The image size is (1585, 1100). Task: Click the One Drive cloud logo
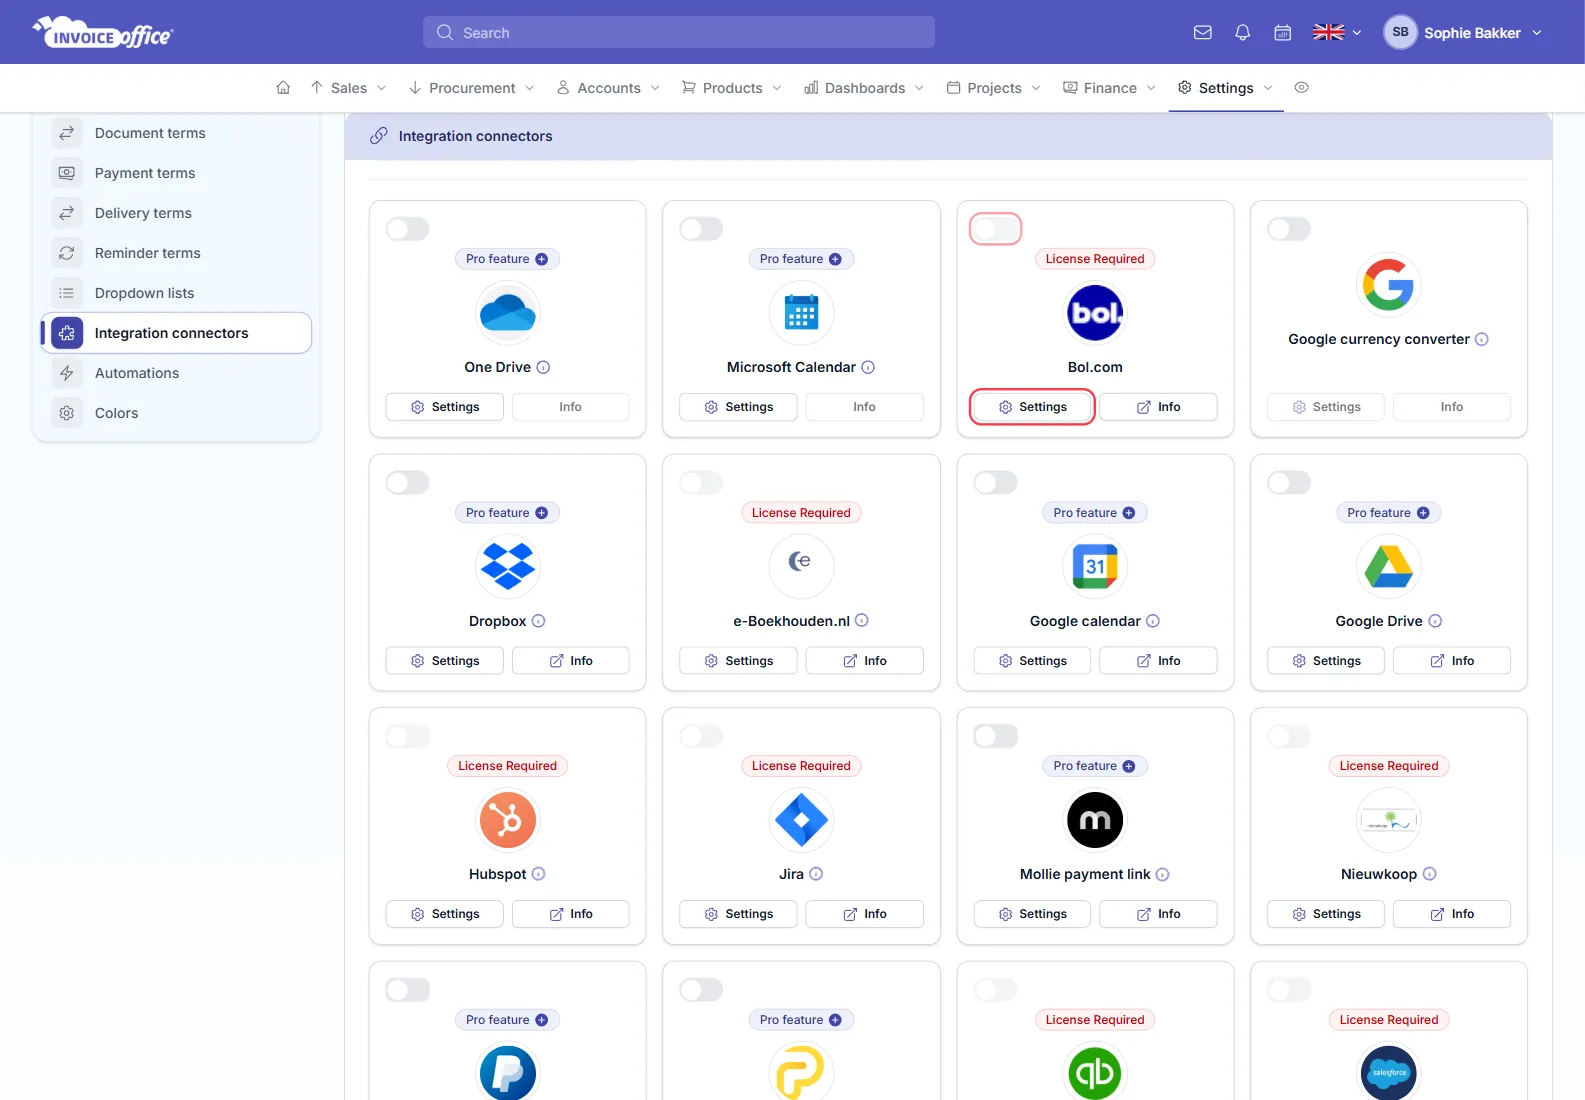pos(508,313)
